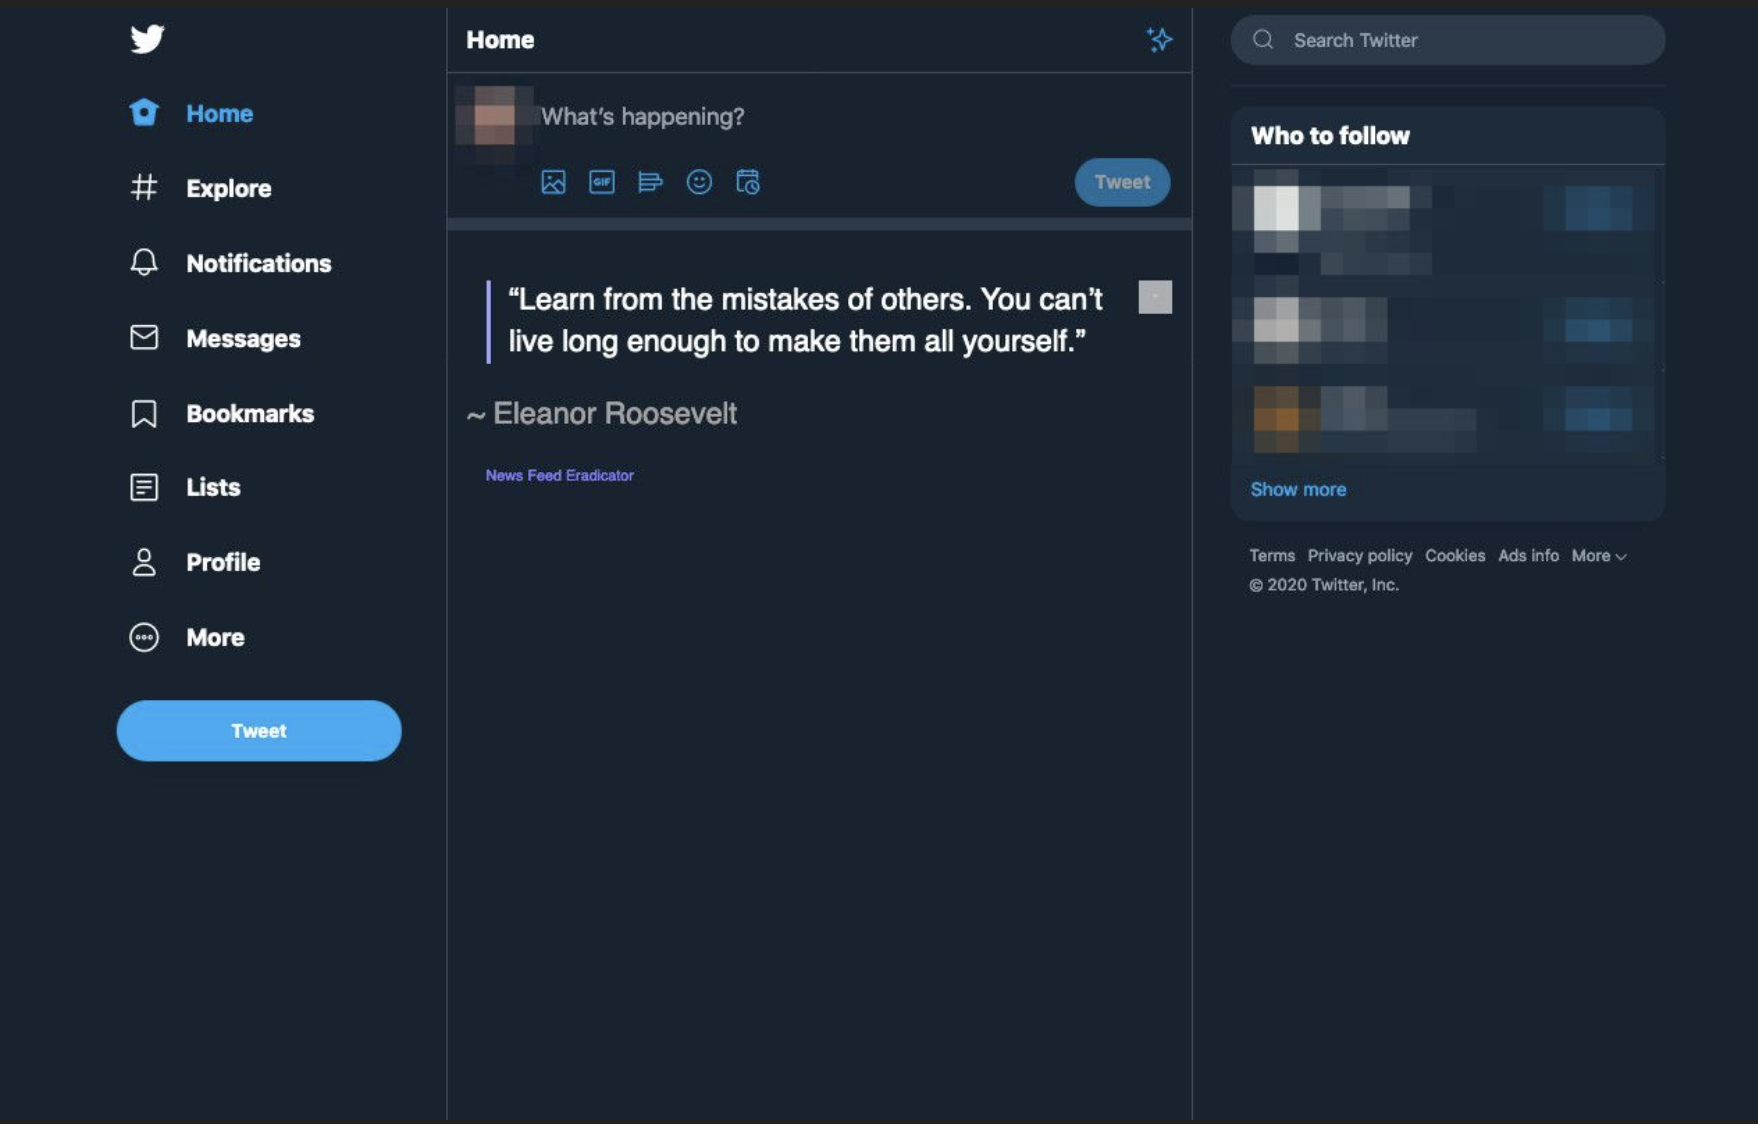
Task: Expand the More dropdown in footer
Action: [1599, 555]
